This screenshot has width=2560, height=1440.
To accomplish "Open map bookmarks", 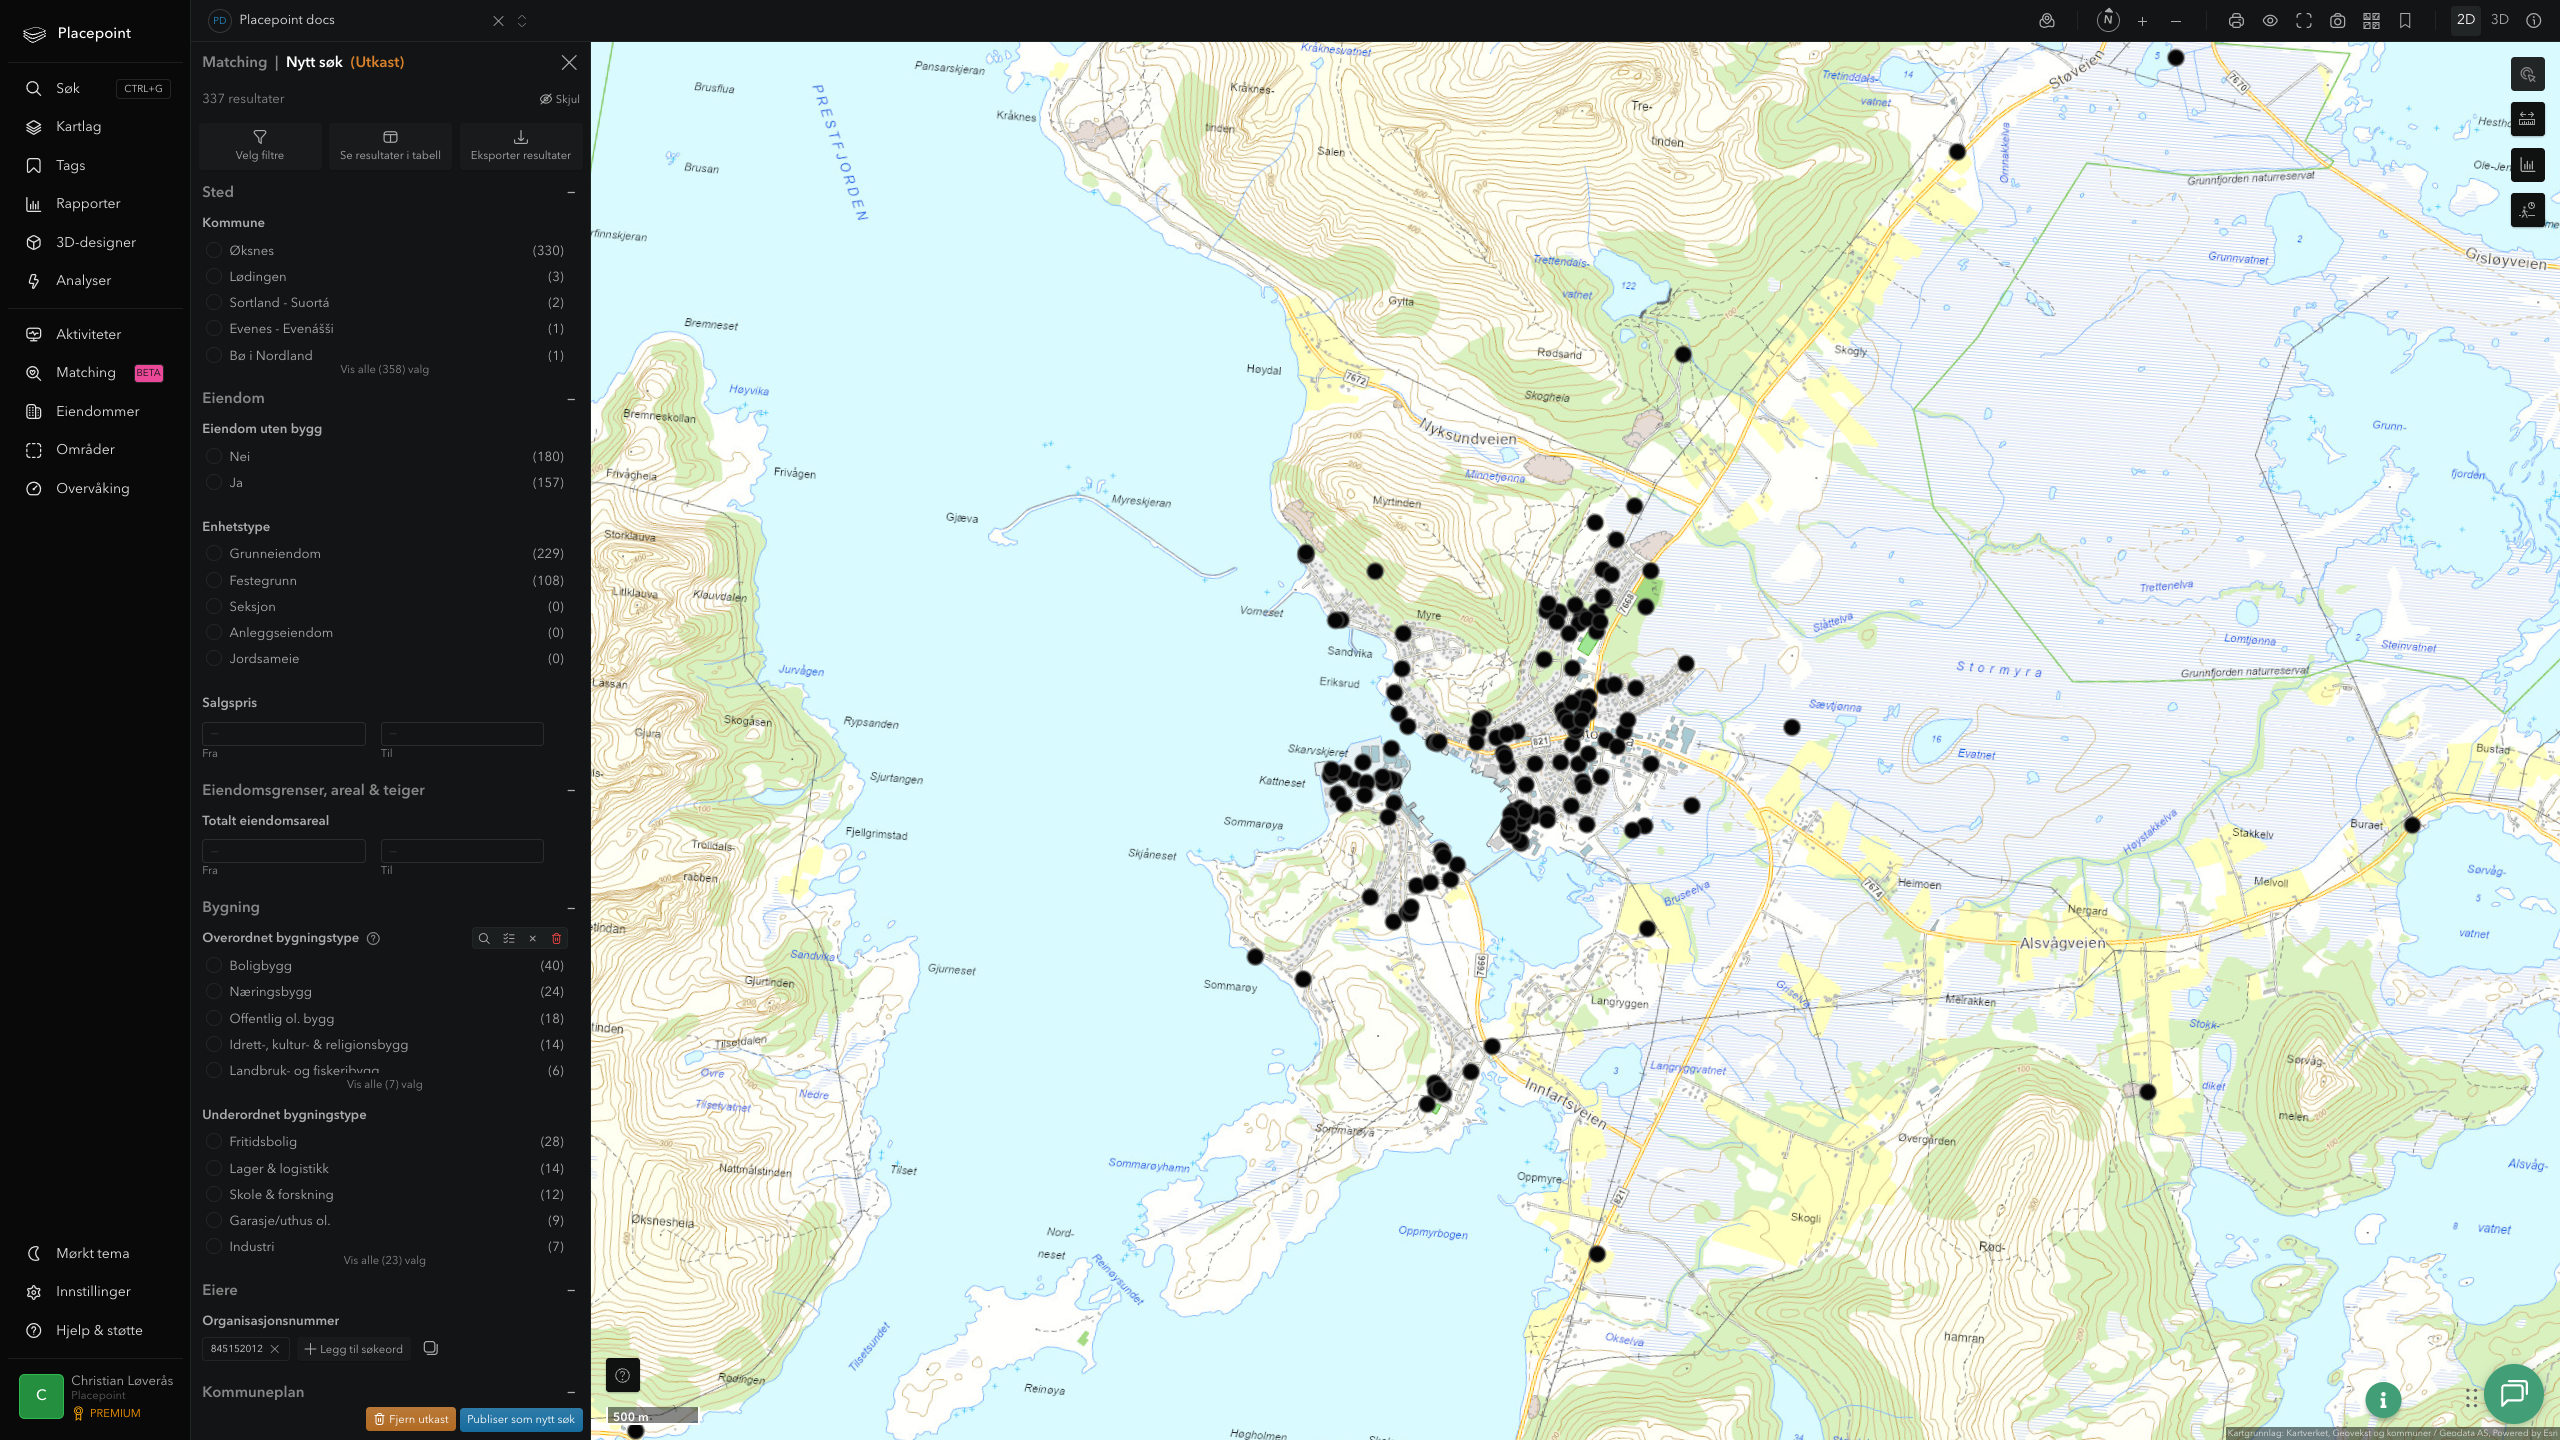I will (x=2405, y=21).
